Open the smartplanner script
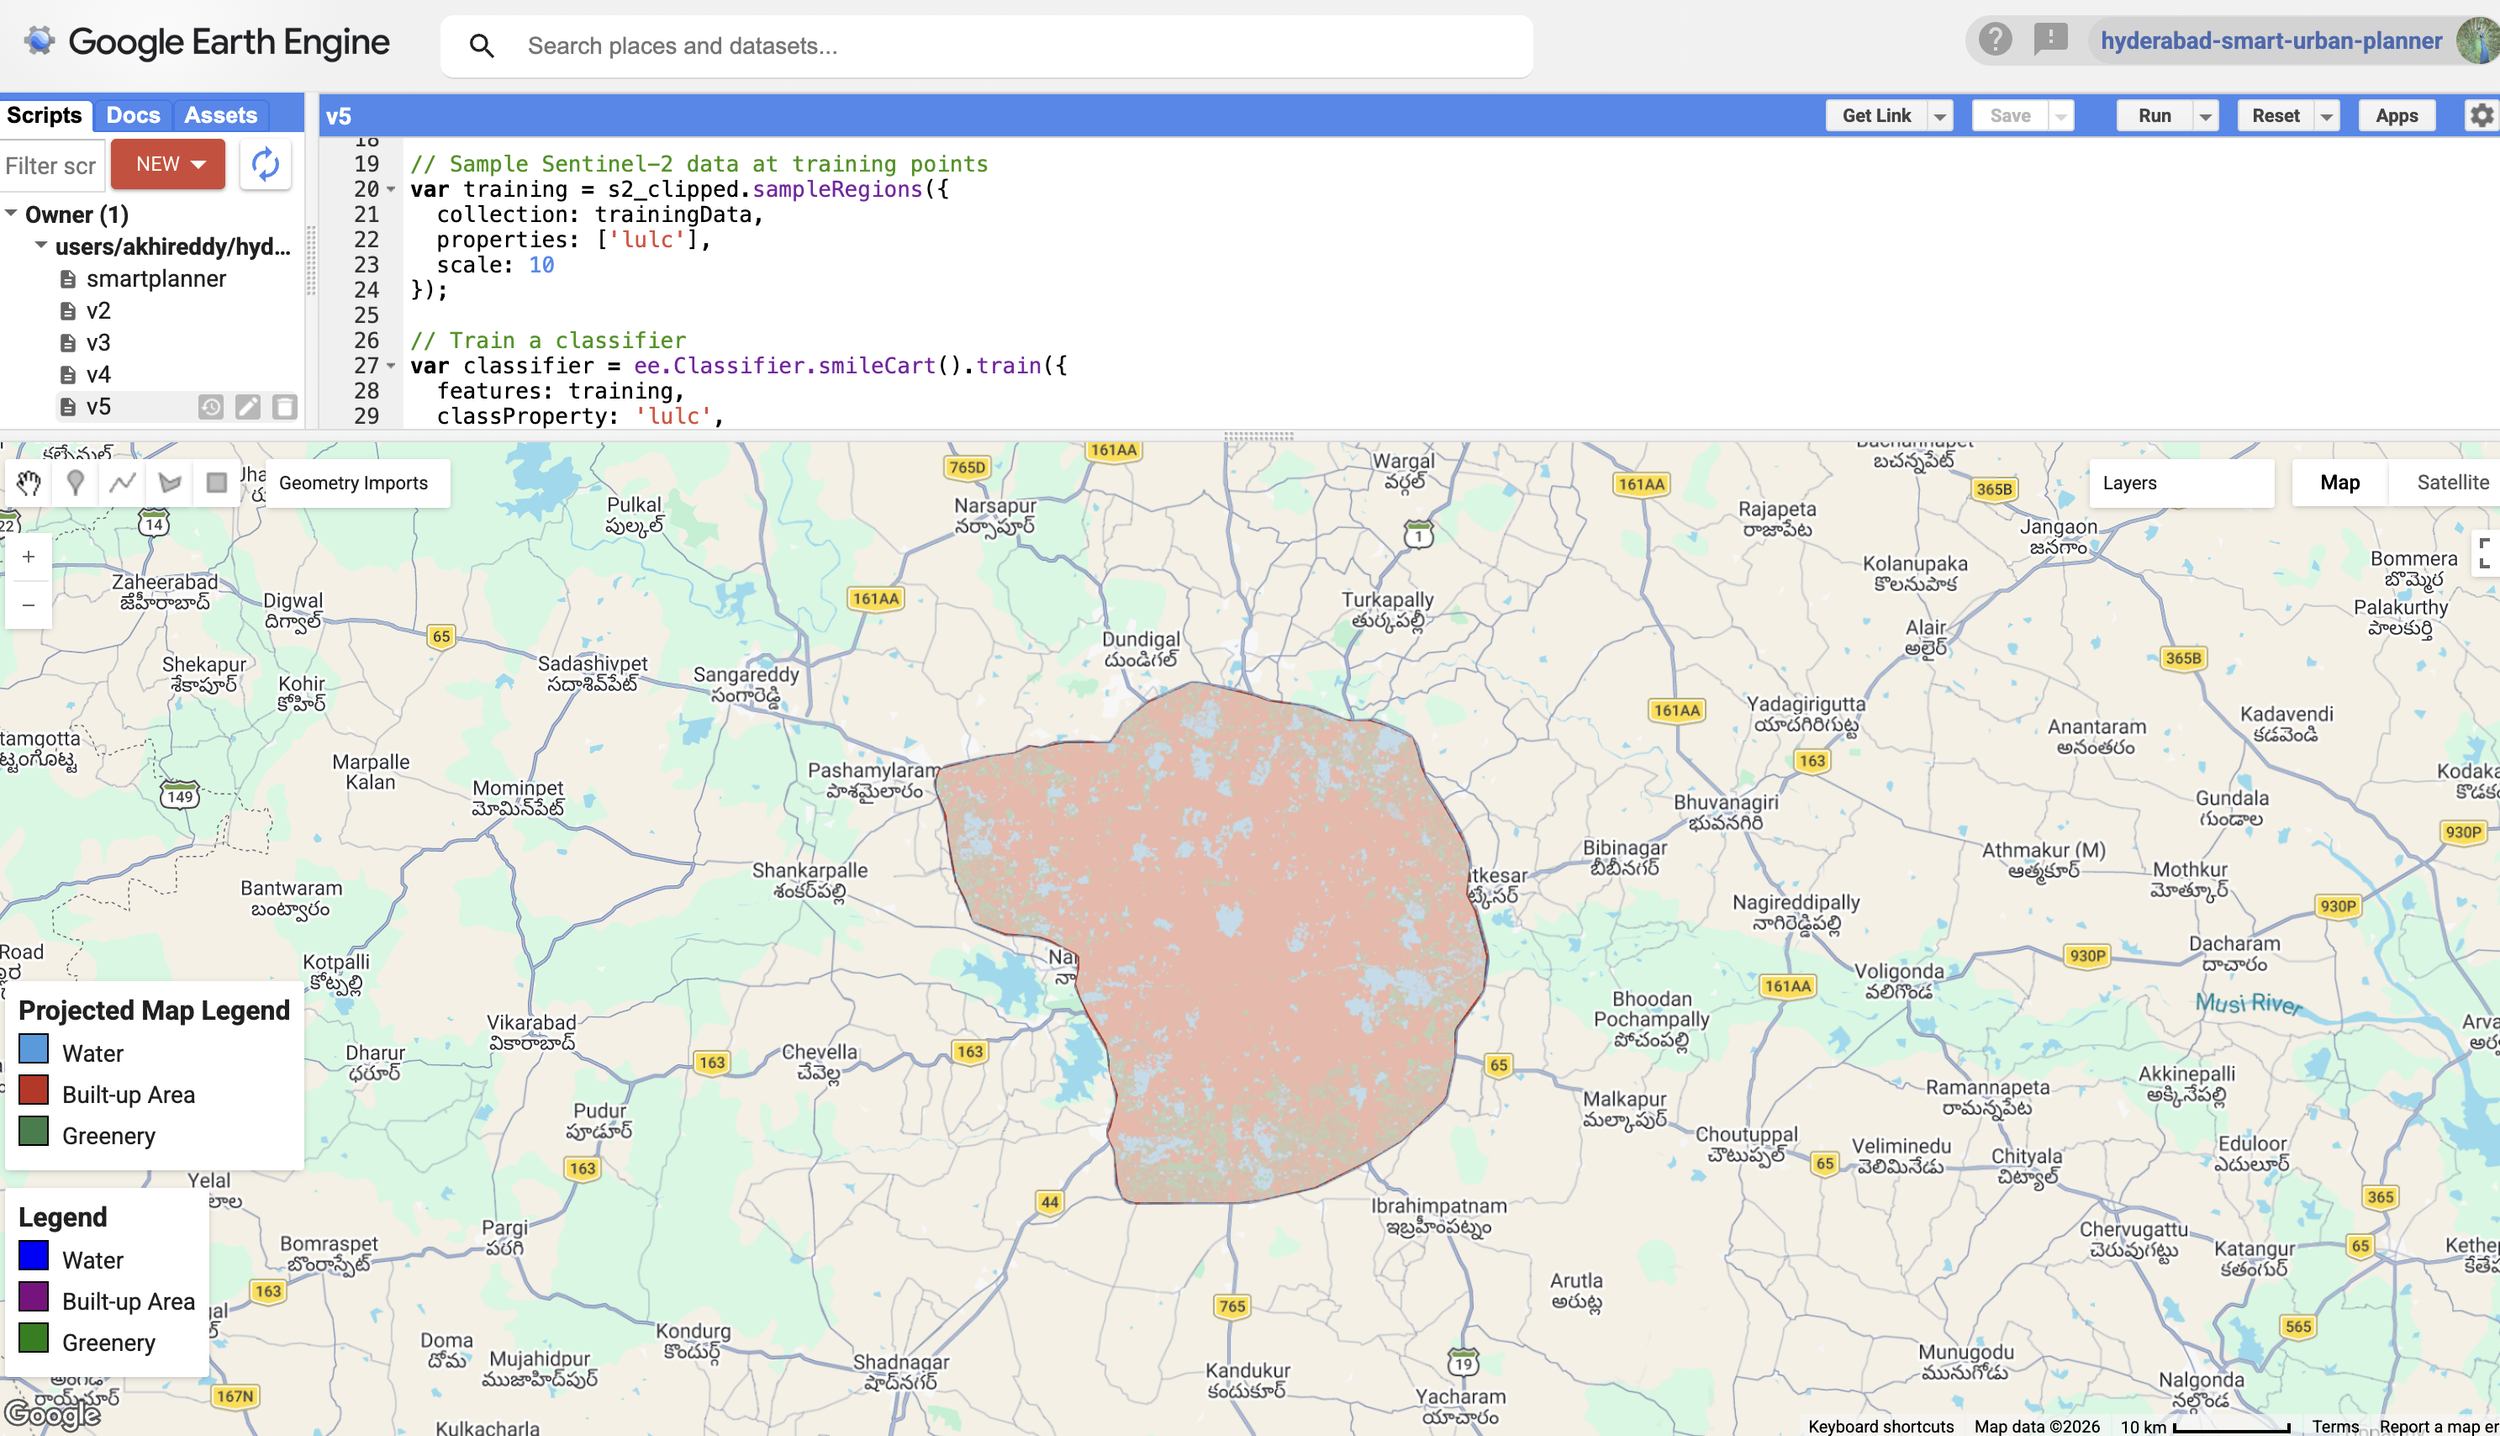 156,279
